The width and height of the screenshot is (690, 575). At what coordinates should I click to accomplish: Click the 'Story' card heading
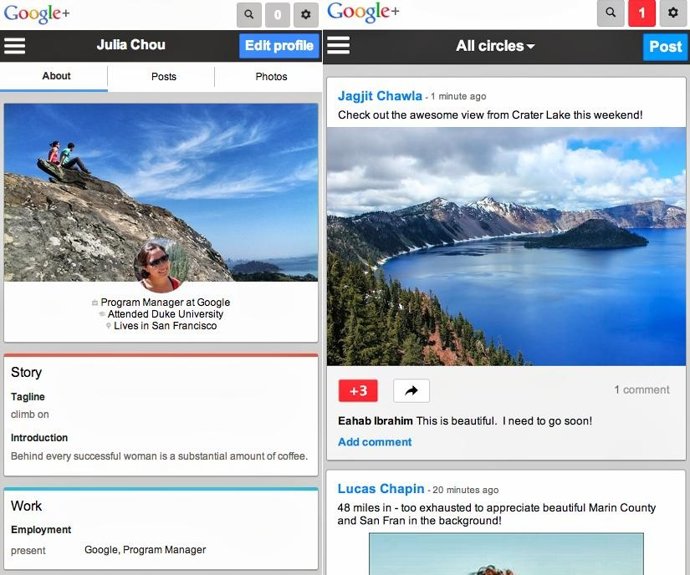click(x=26, y=372)
